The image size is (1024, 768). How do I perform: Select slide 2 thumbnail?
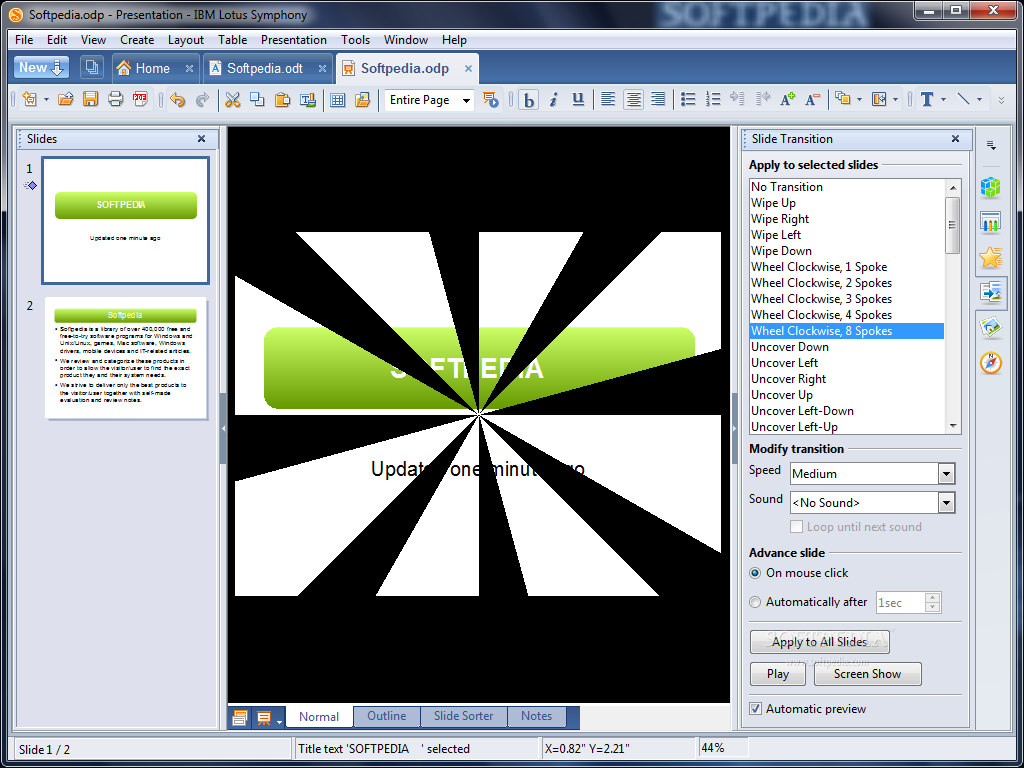click(125, 358)
